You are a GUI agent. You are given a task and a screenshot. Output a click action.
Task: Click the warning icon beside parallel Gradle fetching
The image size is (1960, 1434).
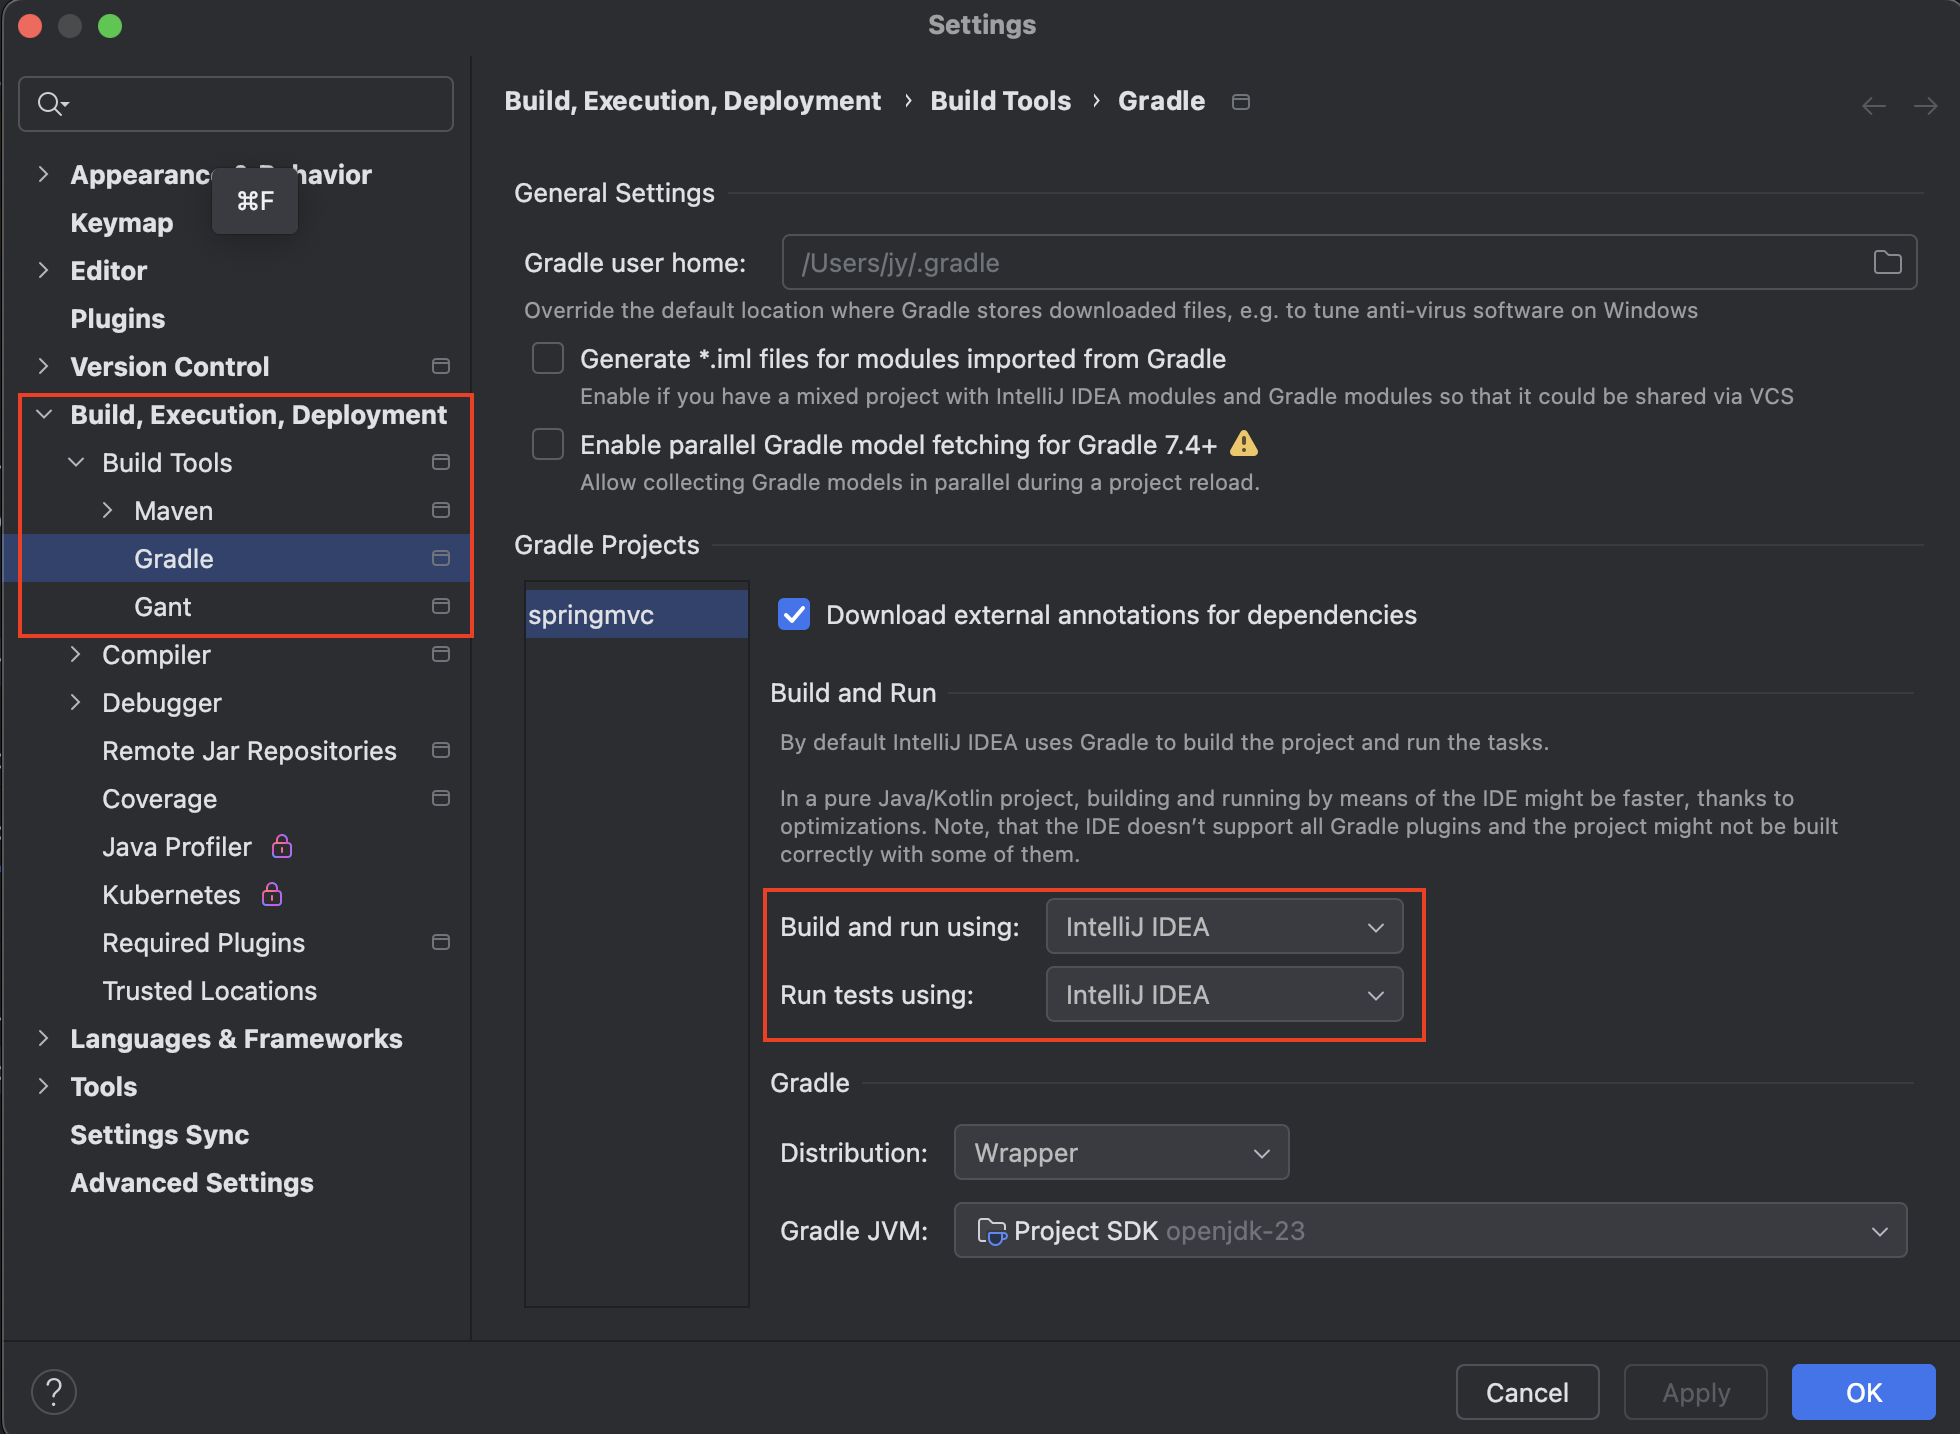[x=1243, y=443]
